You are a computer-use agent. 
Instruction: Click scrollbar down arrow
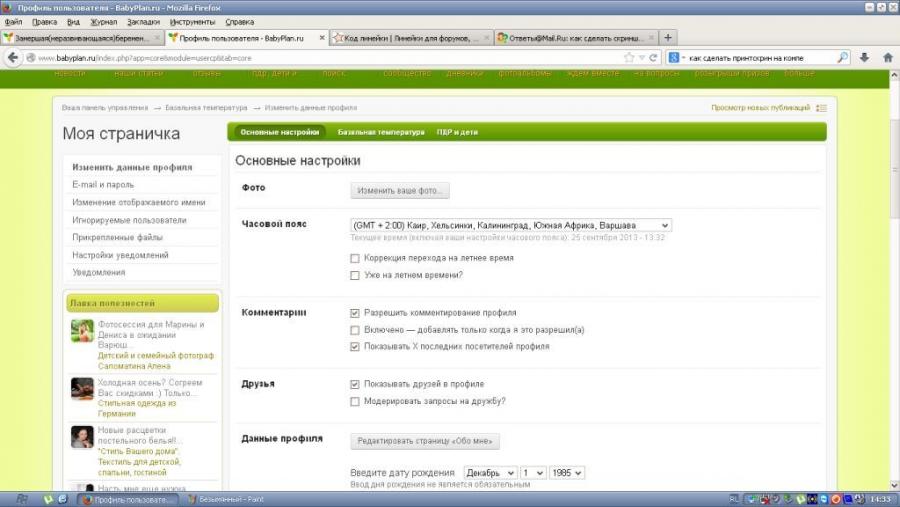click(x=894, y=486)
